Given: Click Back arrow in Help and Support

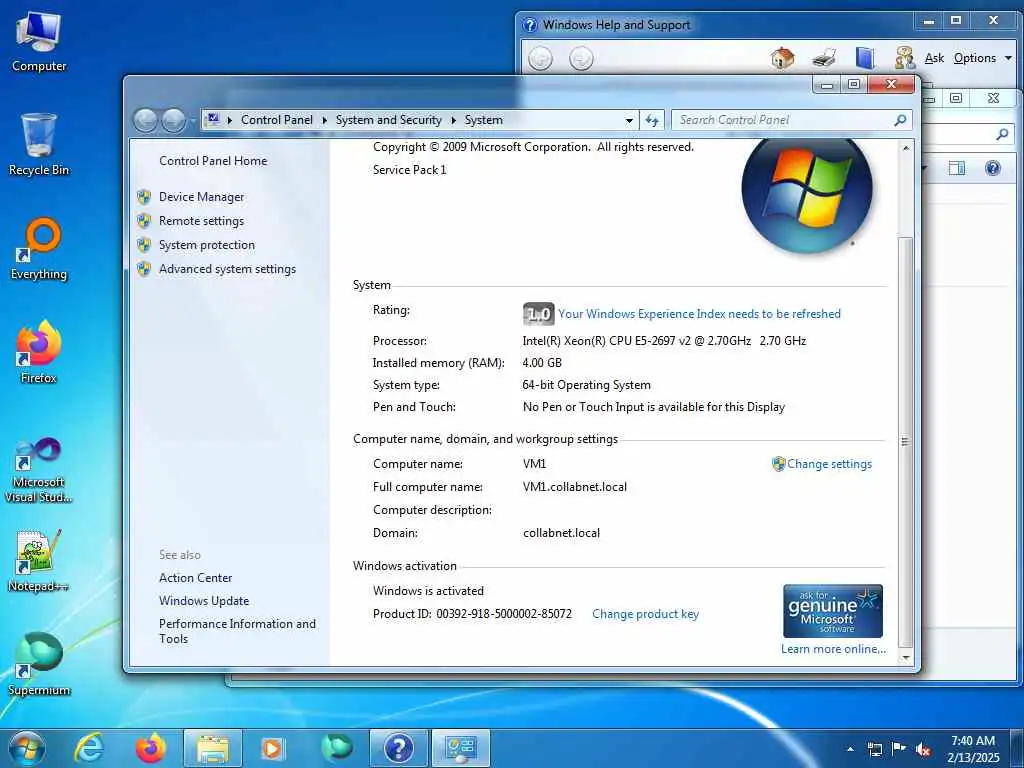Looking at the screenshot, I should click(540, 59).
